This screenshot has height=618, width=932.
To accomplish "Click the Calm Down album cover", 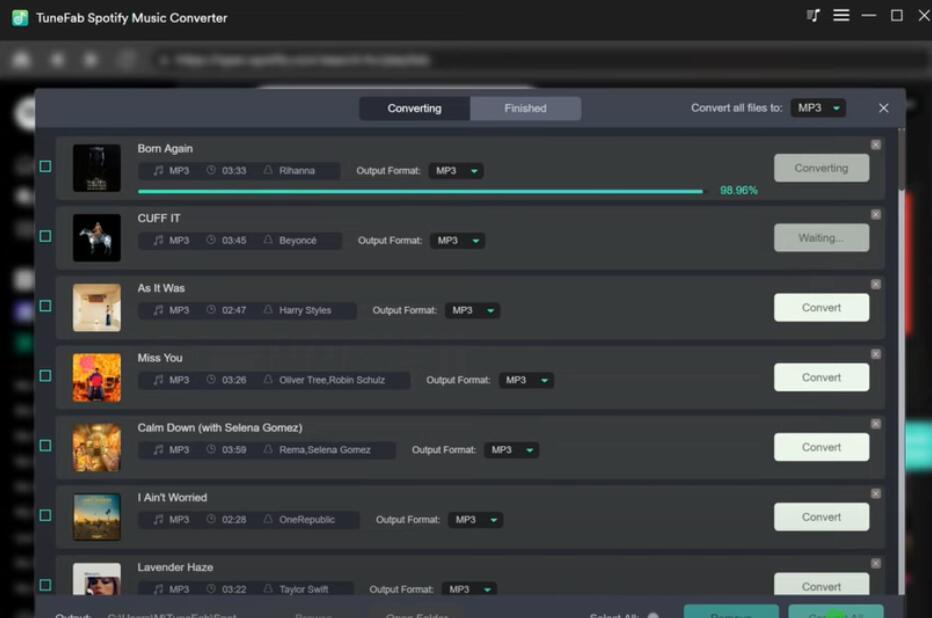I will (x=97, y=447).
